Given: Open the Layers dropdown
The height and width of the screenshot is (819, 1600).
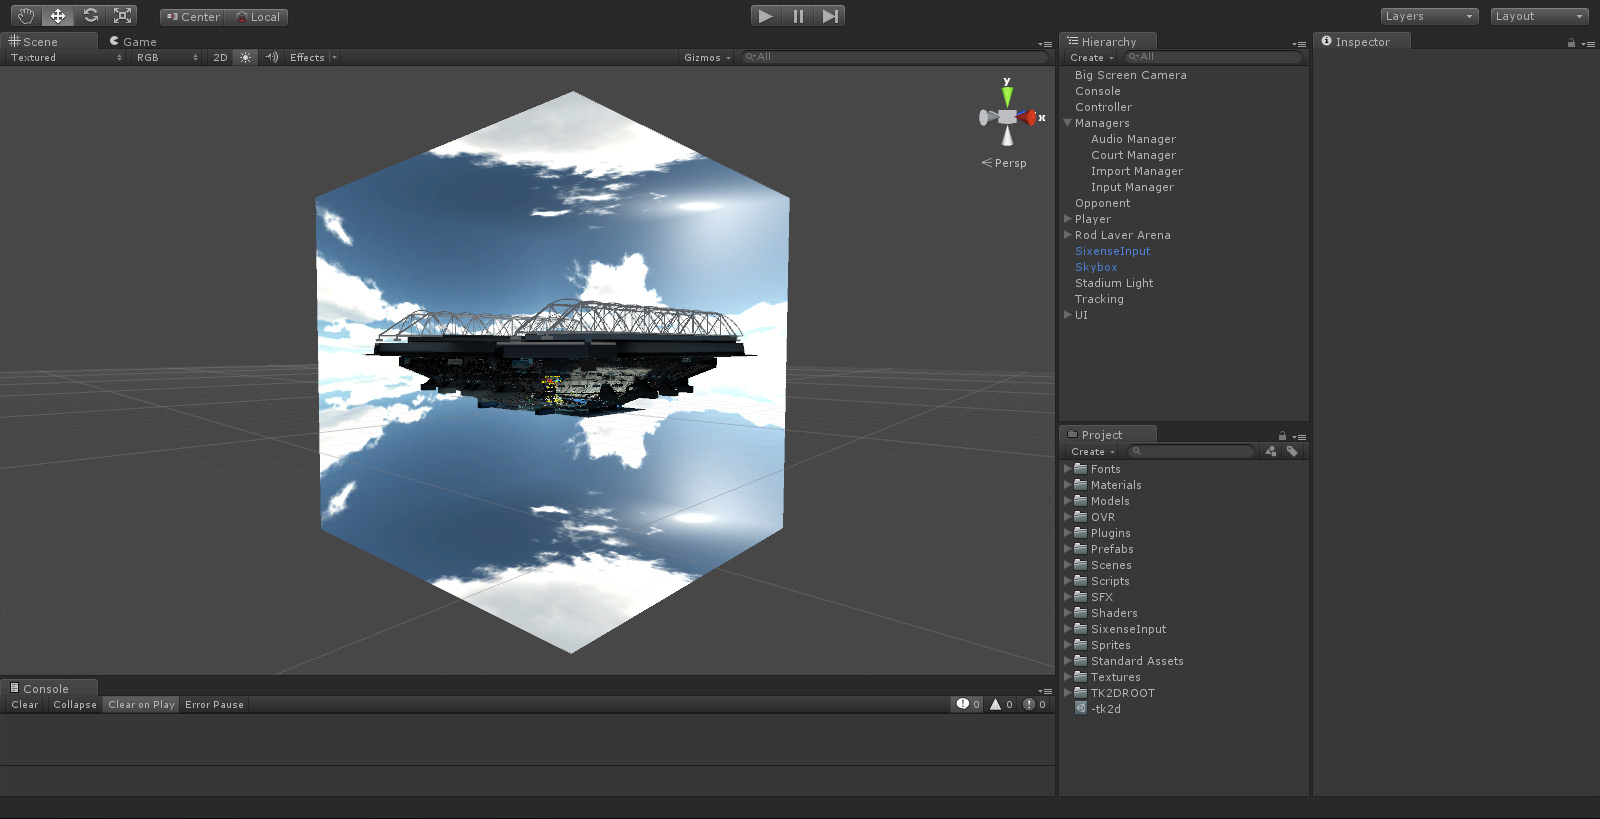Looking at the screenshot, I should point(1428,16).
